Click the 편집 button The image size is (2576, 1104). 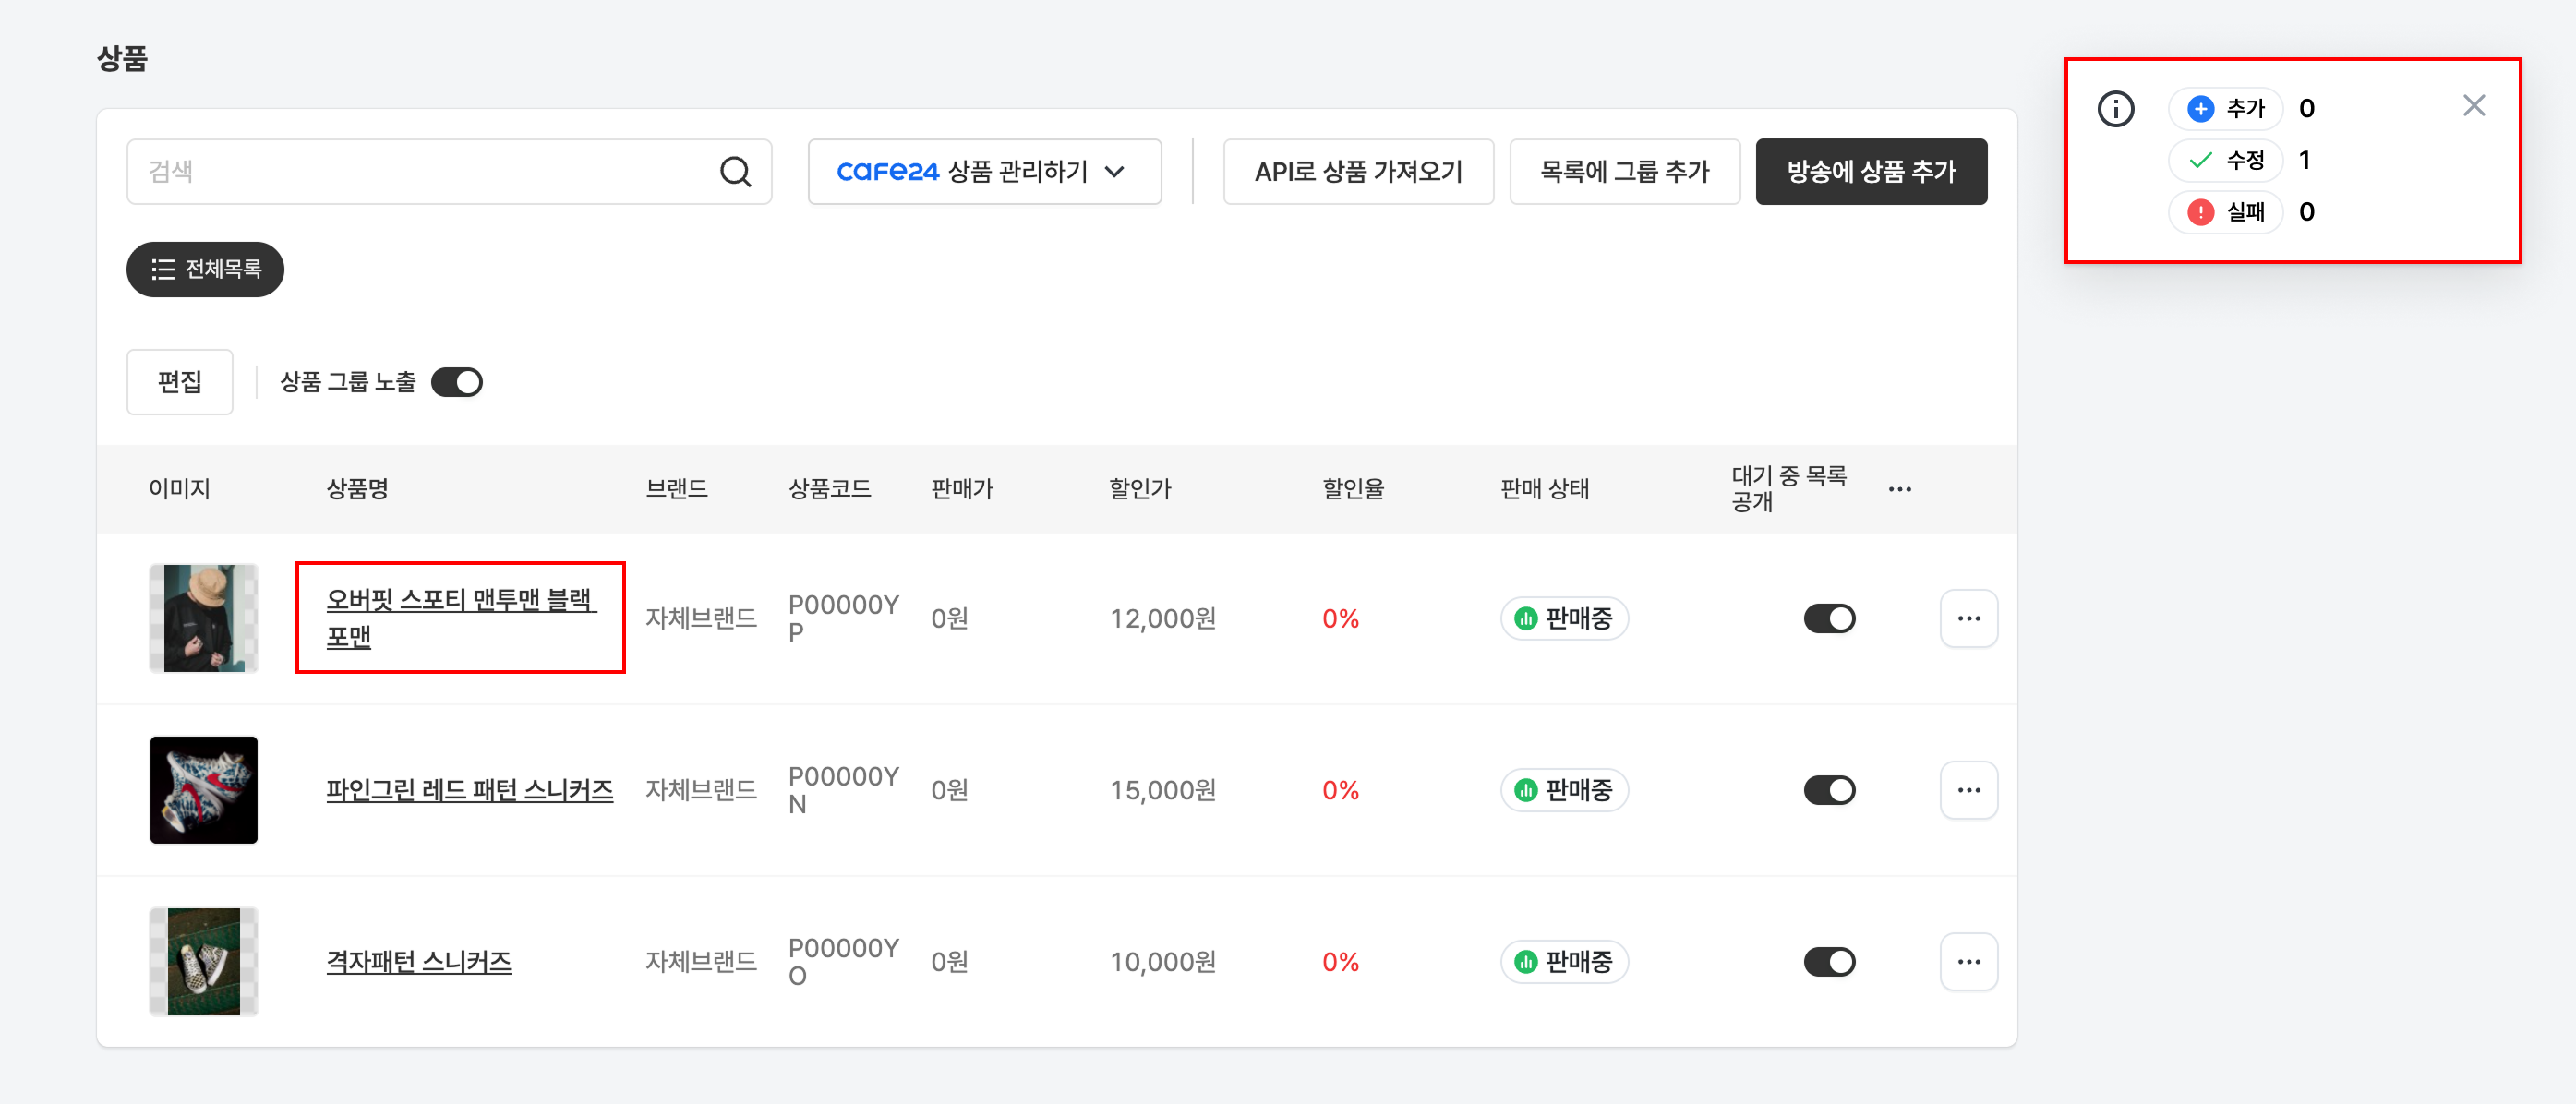coord(180,382)
